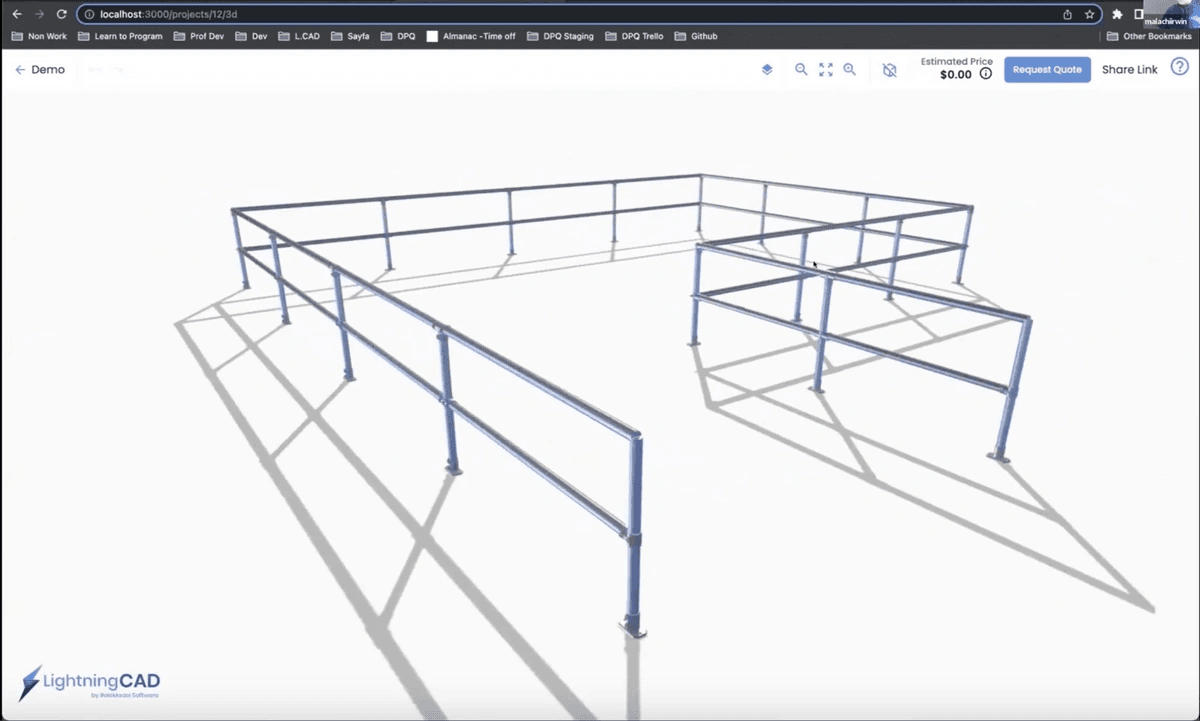Screen dimensions: 1200x721
Task: Open the layers panel icon
Action: pos(767,70)
